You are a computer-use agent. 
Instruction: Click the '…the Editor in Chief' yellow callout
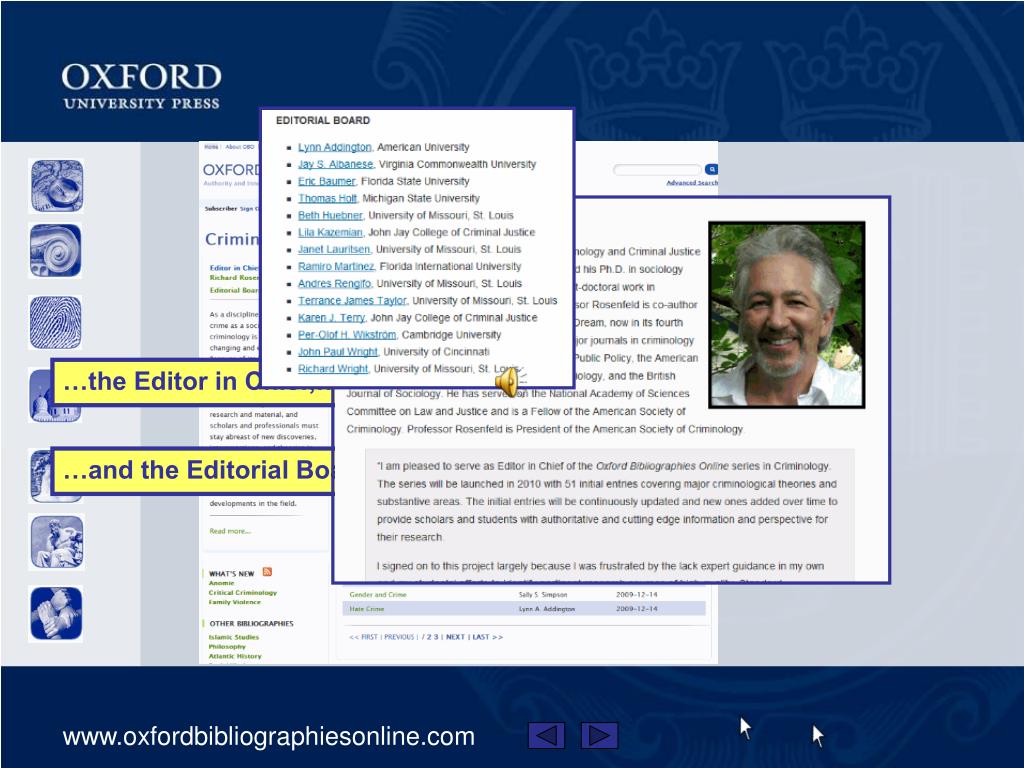(x=193, y=381)
